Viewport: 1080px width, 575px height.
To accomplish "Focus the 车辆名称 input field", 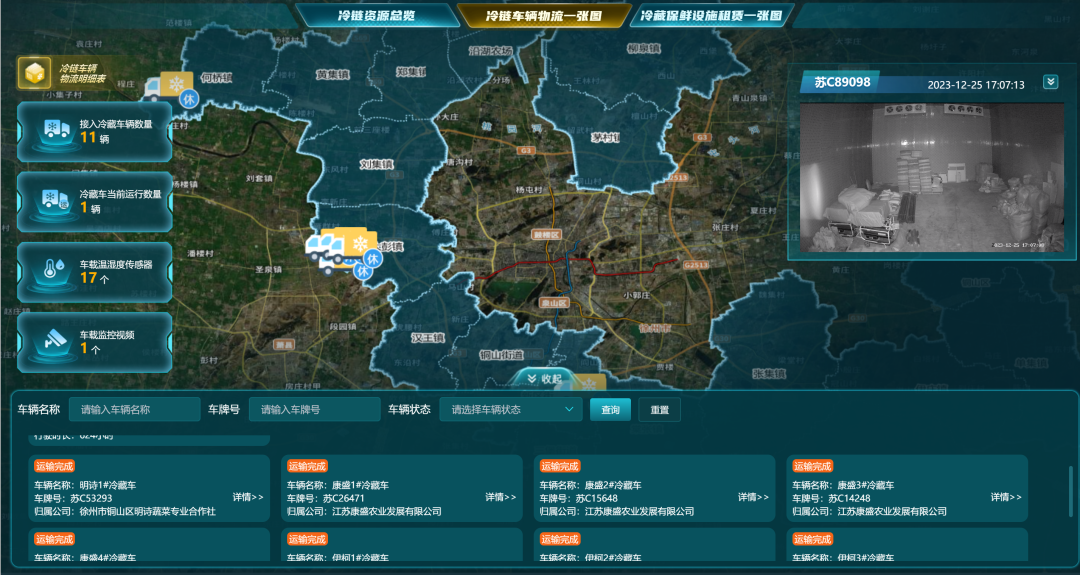I will (135, 409).
